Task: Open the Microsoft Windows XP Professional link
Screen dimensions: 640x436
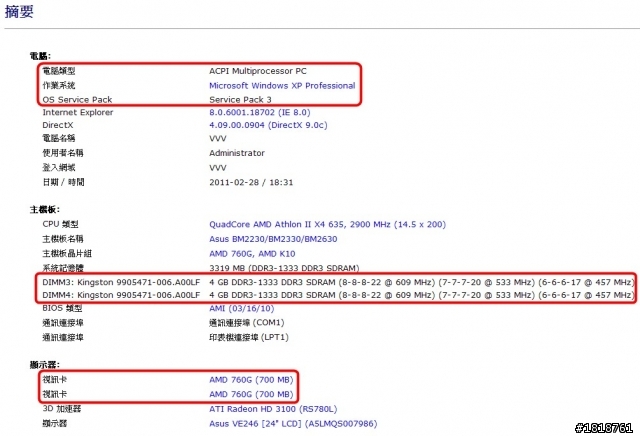Action: (282, 86)
